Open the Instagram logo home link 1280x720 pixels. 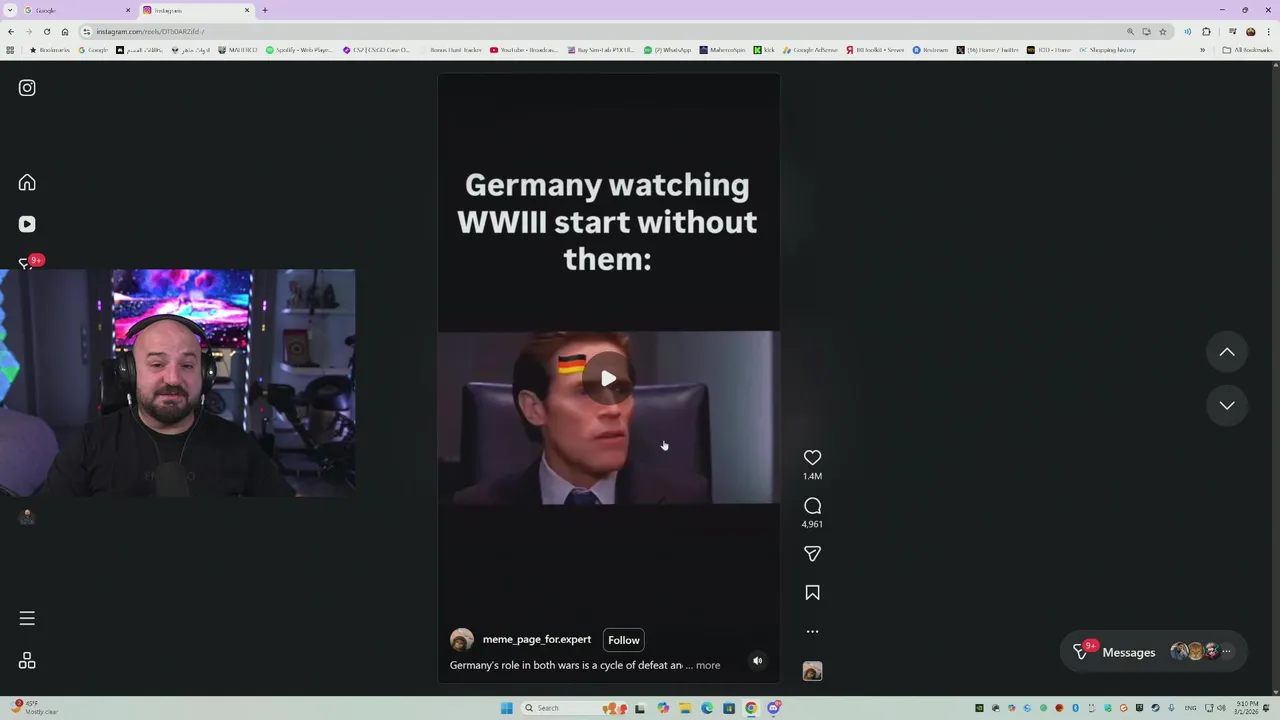click(27, 88)
